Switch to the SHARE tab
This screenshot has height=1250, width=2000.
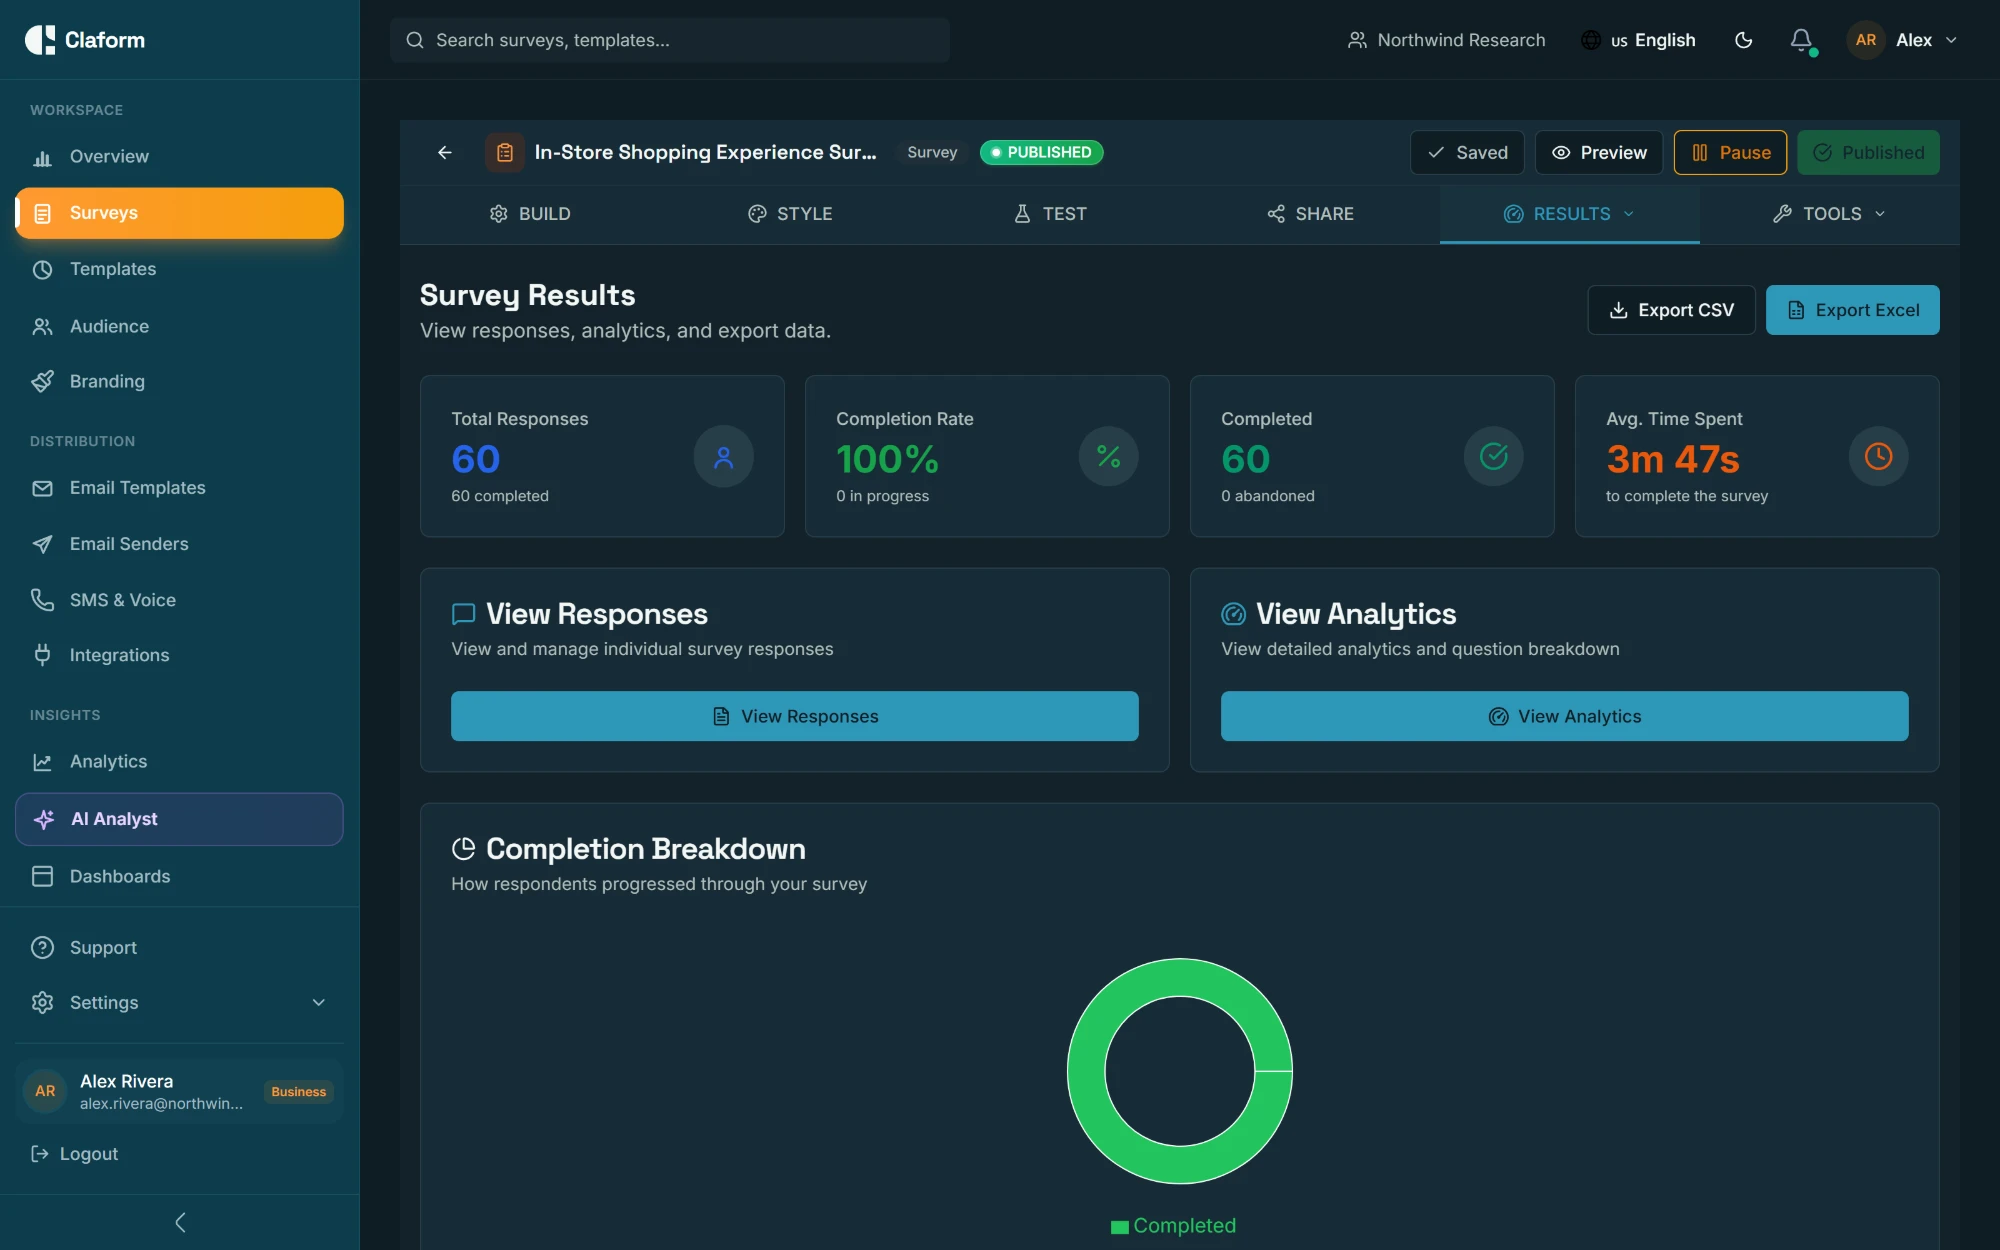(x=1310, y=214)
